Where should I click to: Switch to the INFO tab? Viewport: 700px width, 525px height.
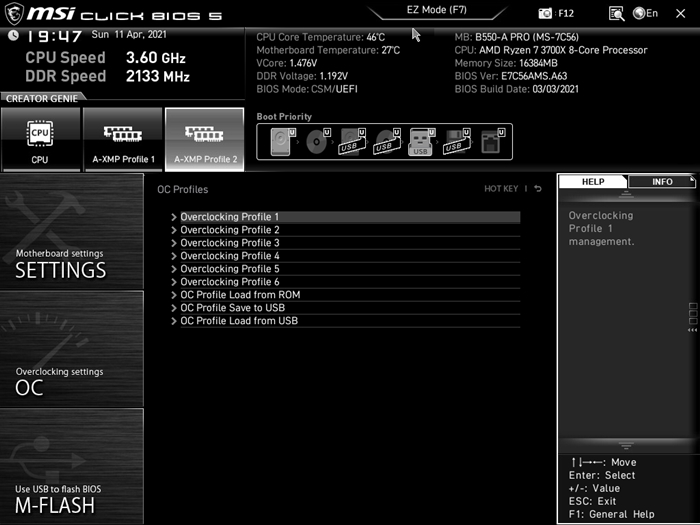point(661,182)
